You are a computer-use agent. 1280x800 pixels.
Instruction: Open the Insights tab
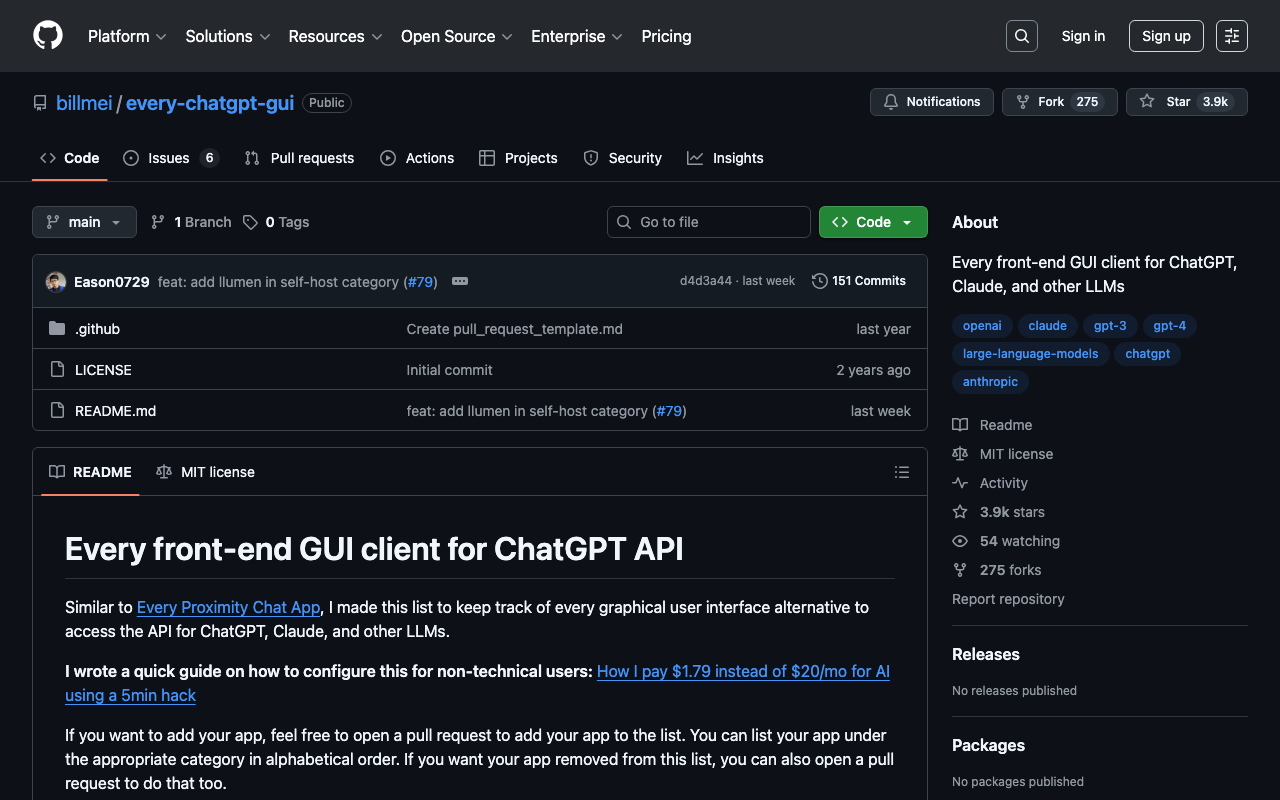(x=737, y=158)
